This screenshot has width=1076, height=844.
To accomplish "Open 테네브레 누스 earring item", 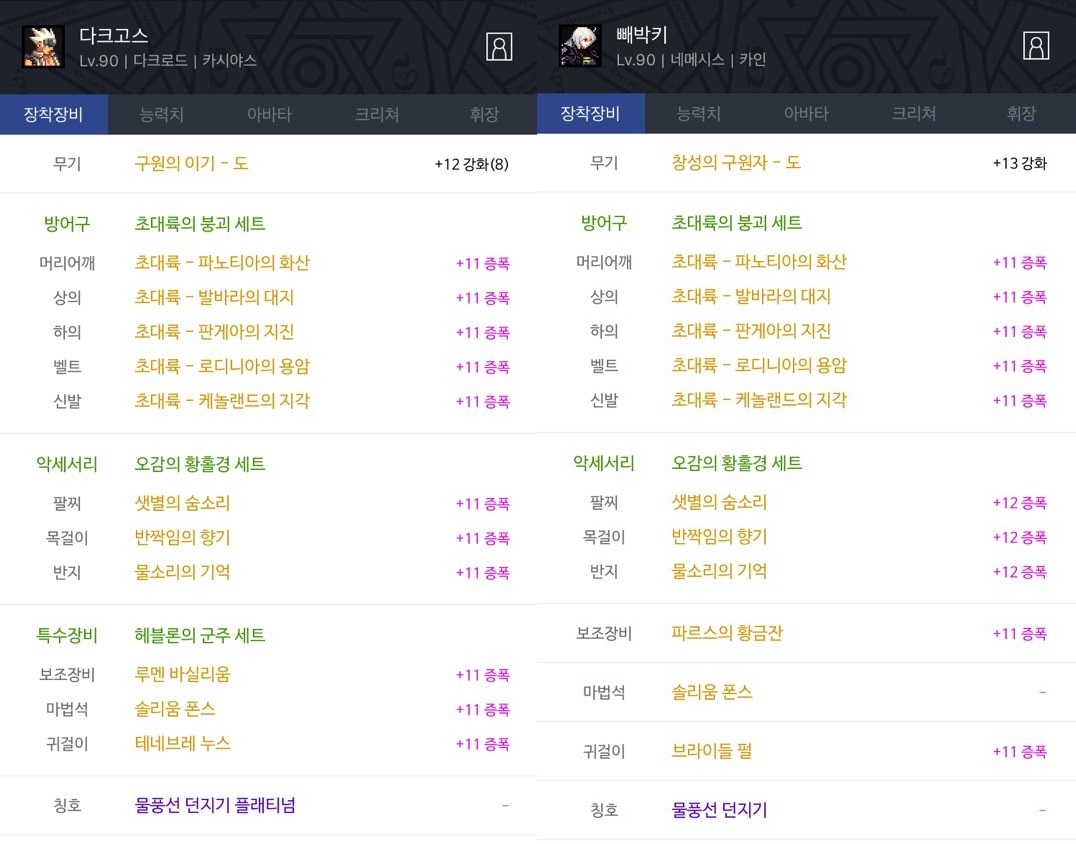I will pyautogui.click(x=183, y=743).
